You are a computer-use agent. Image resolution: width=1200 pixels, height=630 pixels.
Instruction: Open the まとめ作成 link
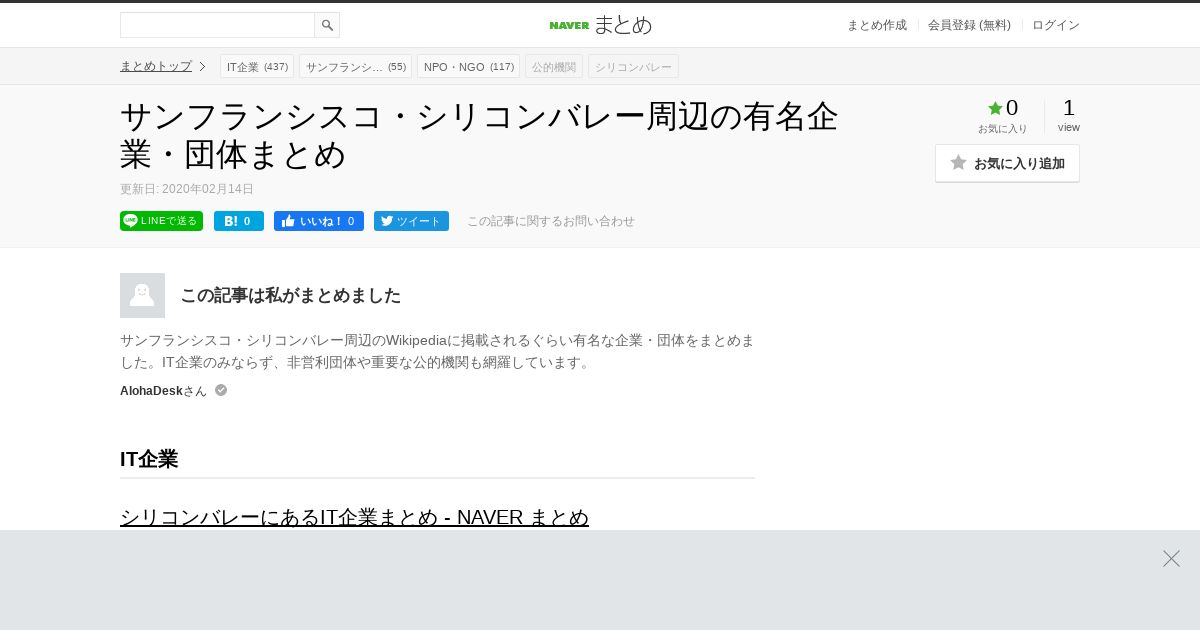point(877,25)
